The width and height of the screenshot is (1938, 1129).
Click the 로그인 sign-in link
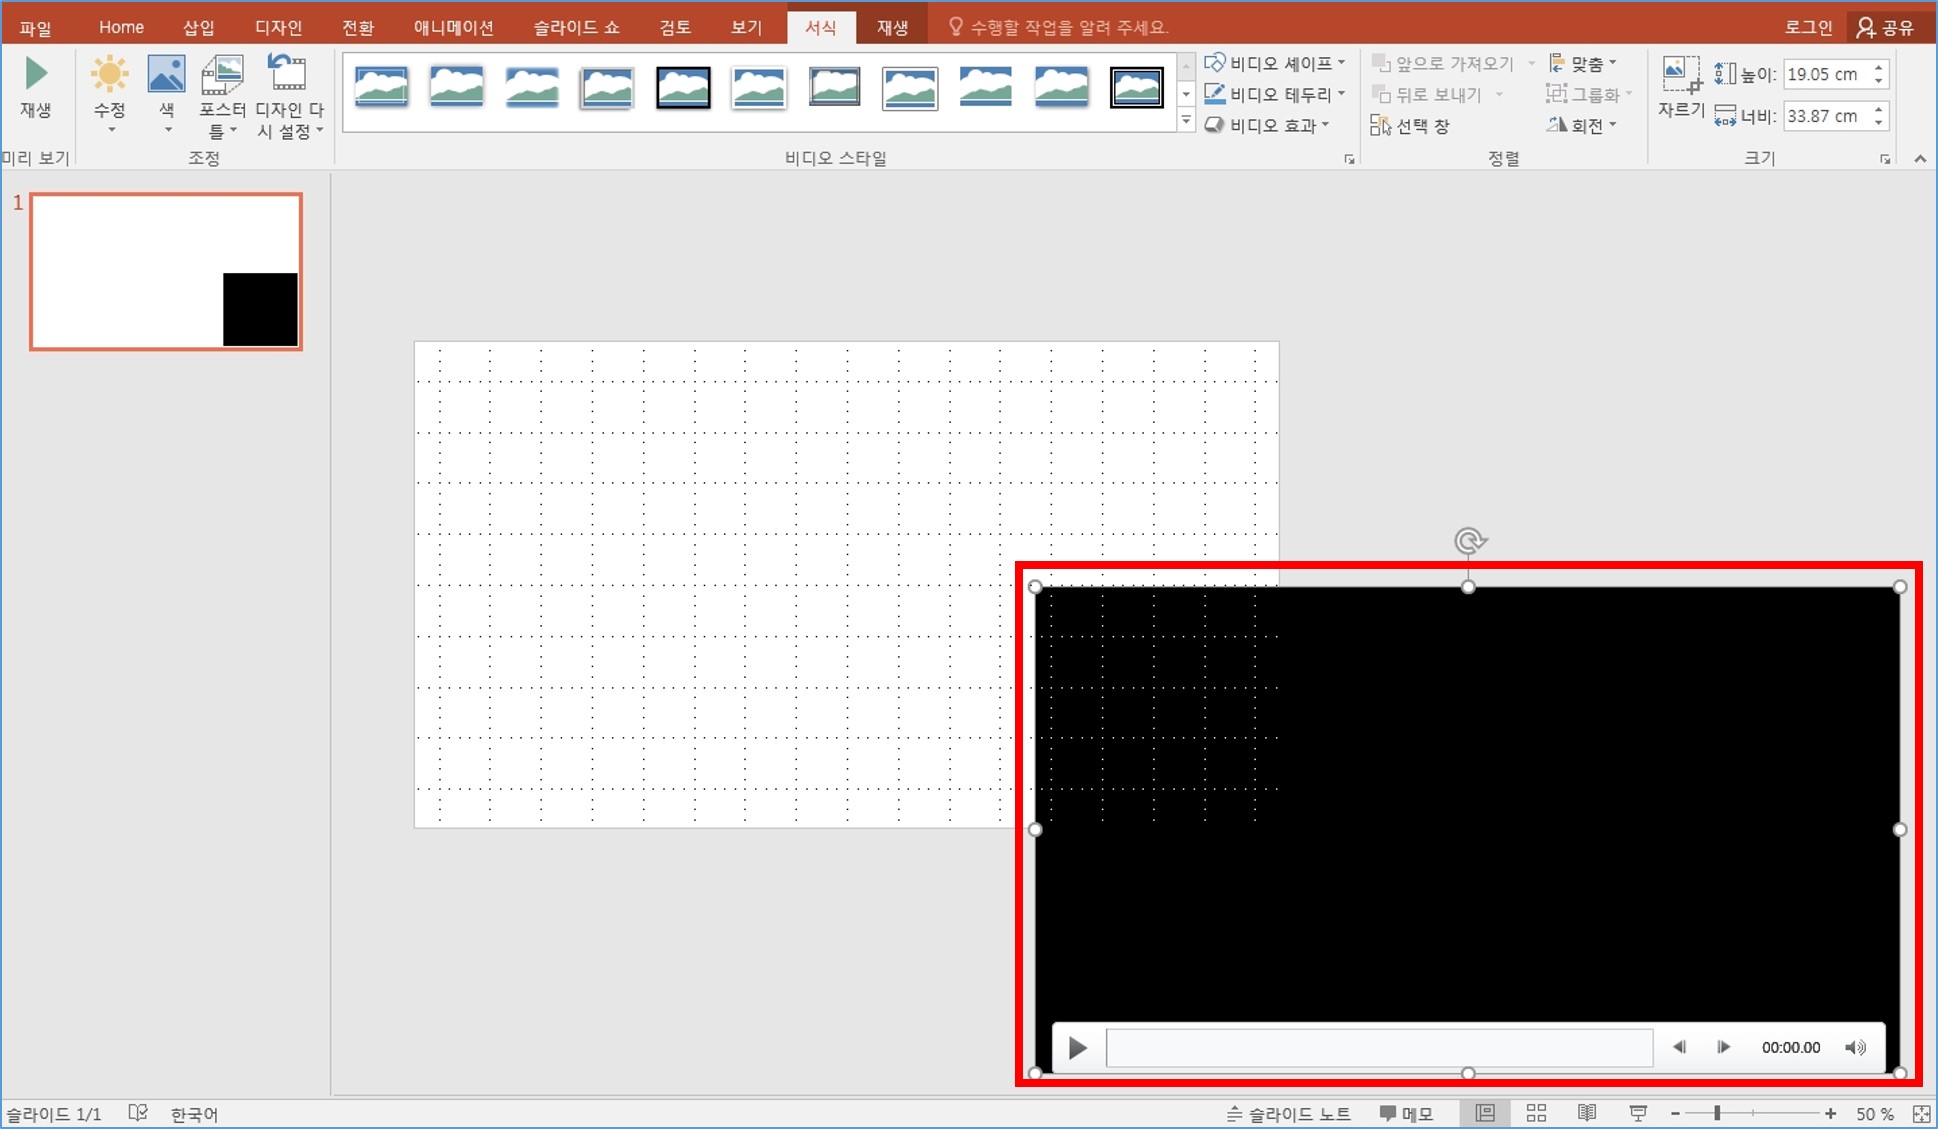pyautogui.click(x=1808, y=27)
